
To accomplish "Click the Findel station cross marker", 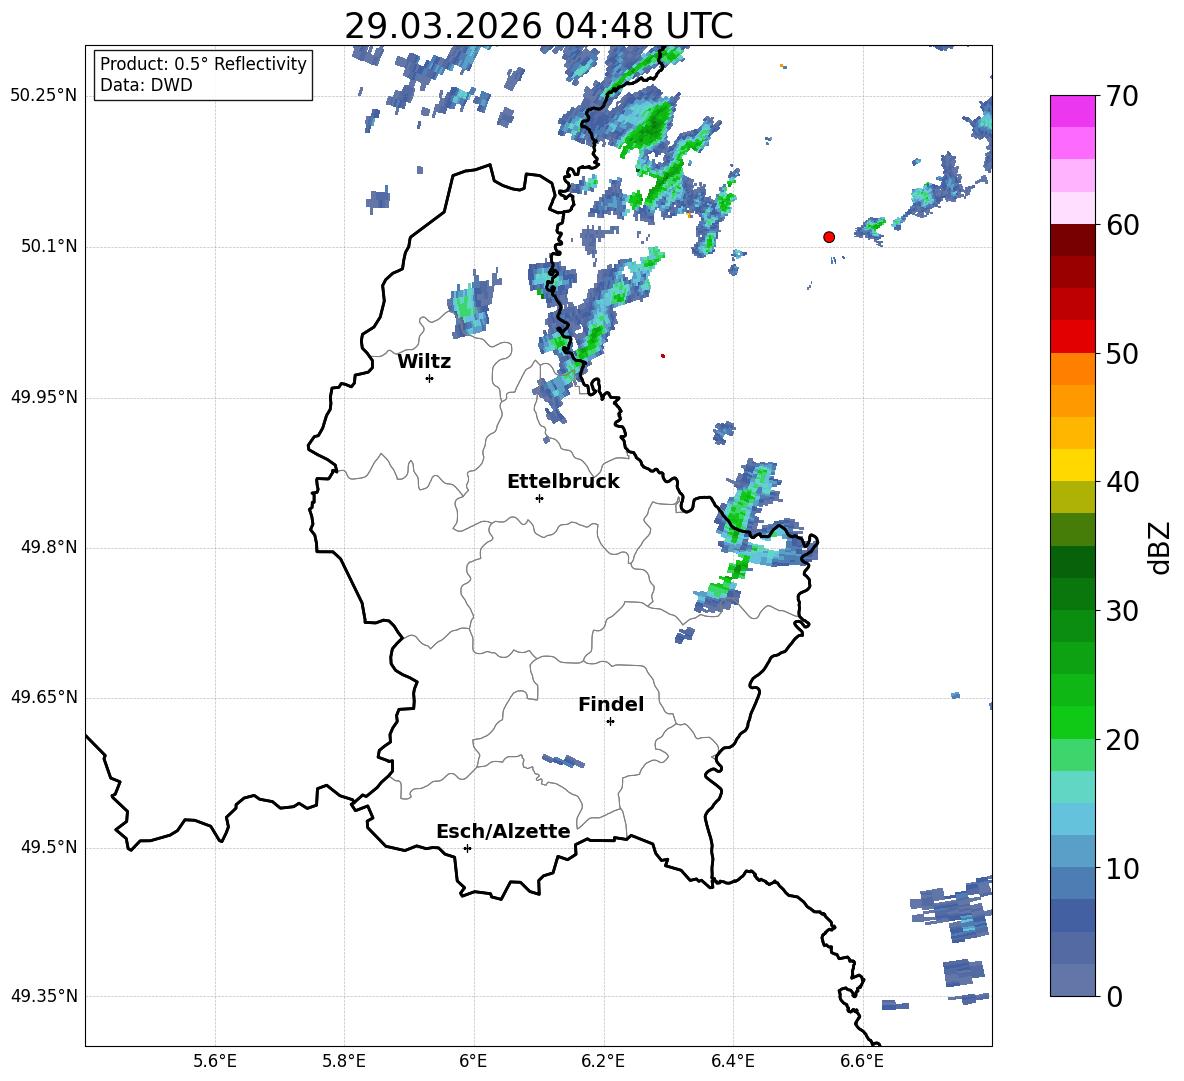I will (x=610, y=722).
